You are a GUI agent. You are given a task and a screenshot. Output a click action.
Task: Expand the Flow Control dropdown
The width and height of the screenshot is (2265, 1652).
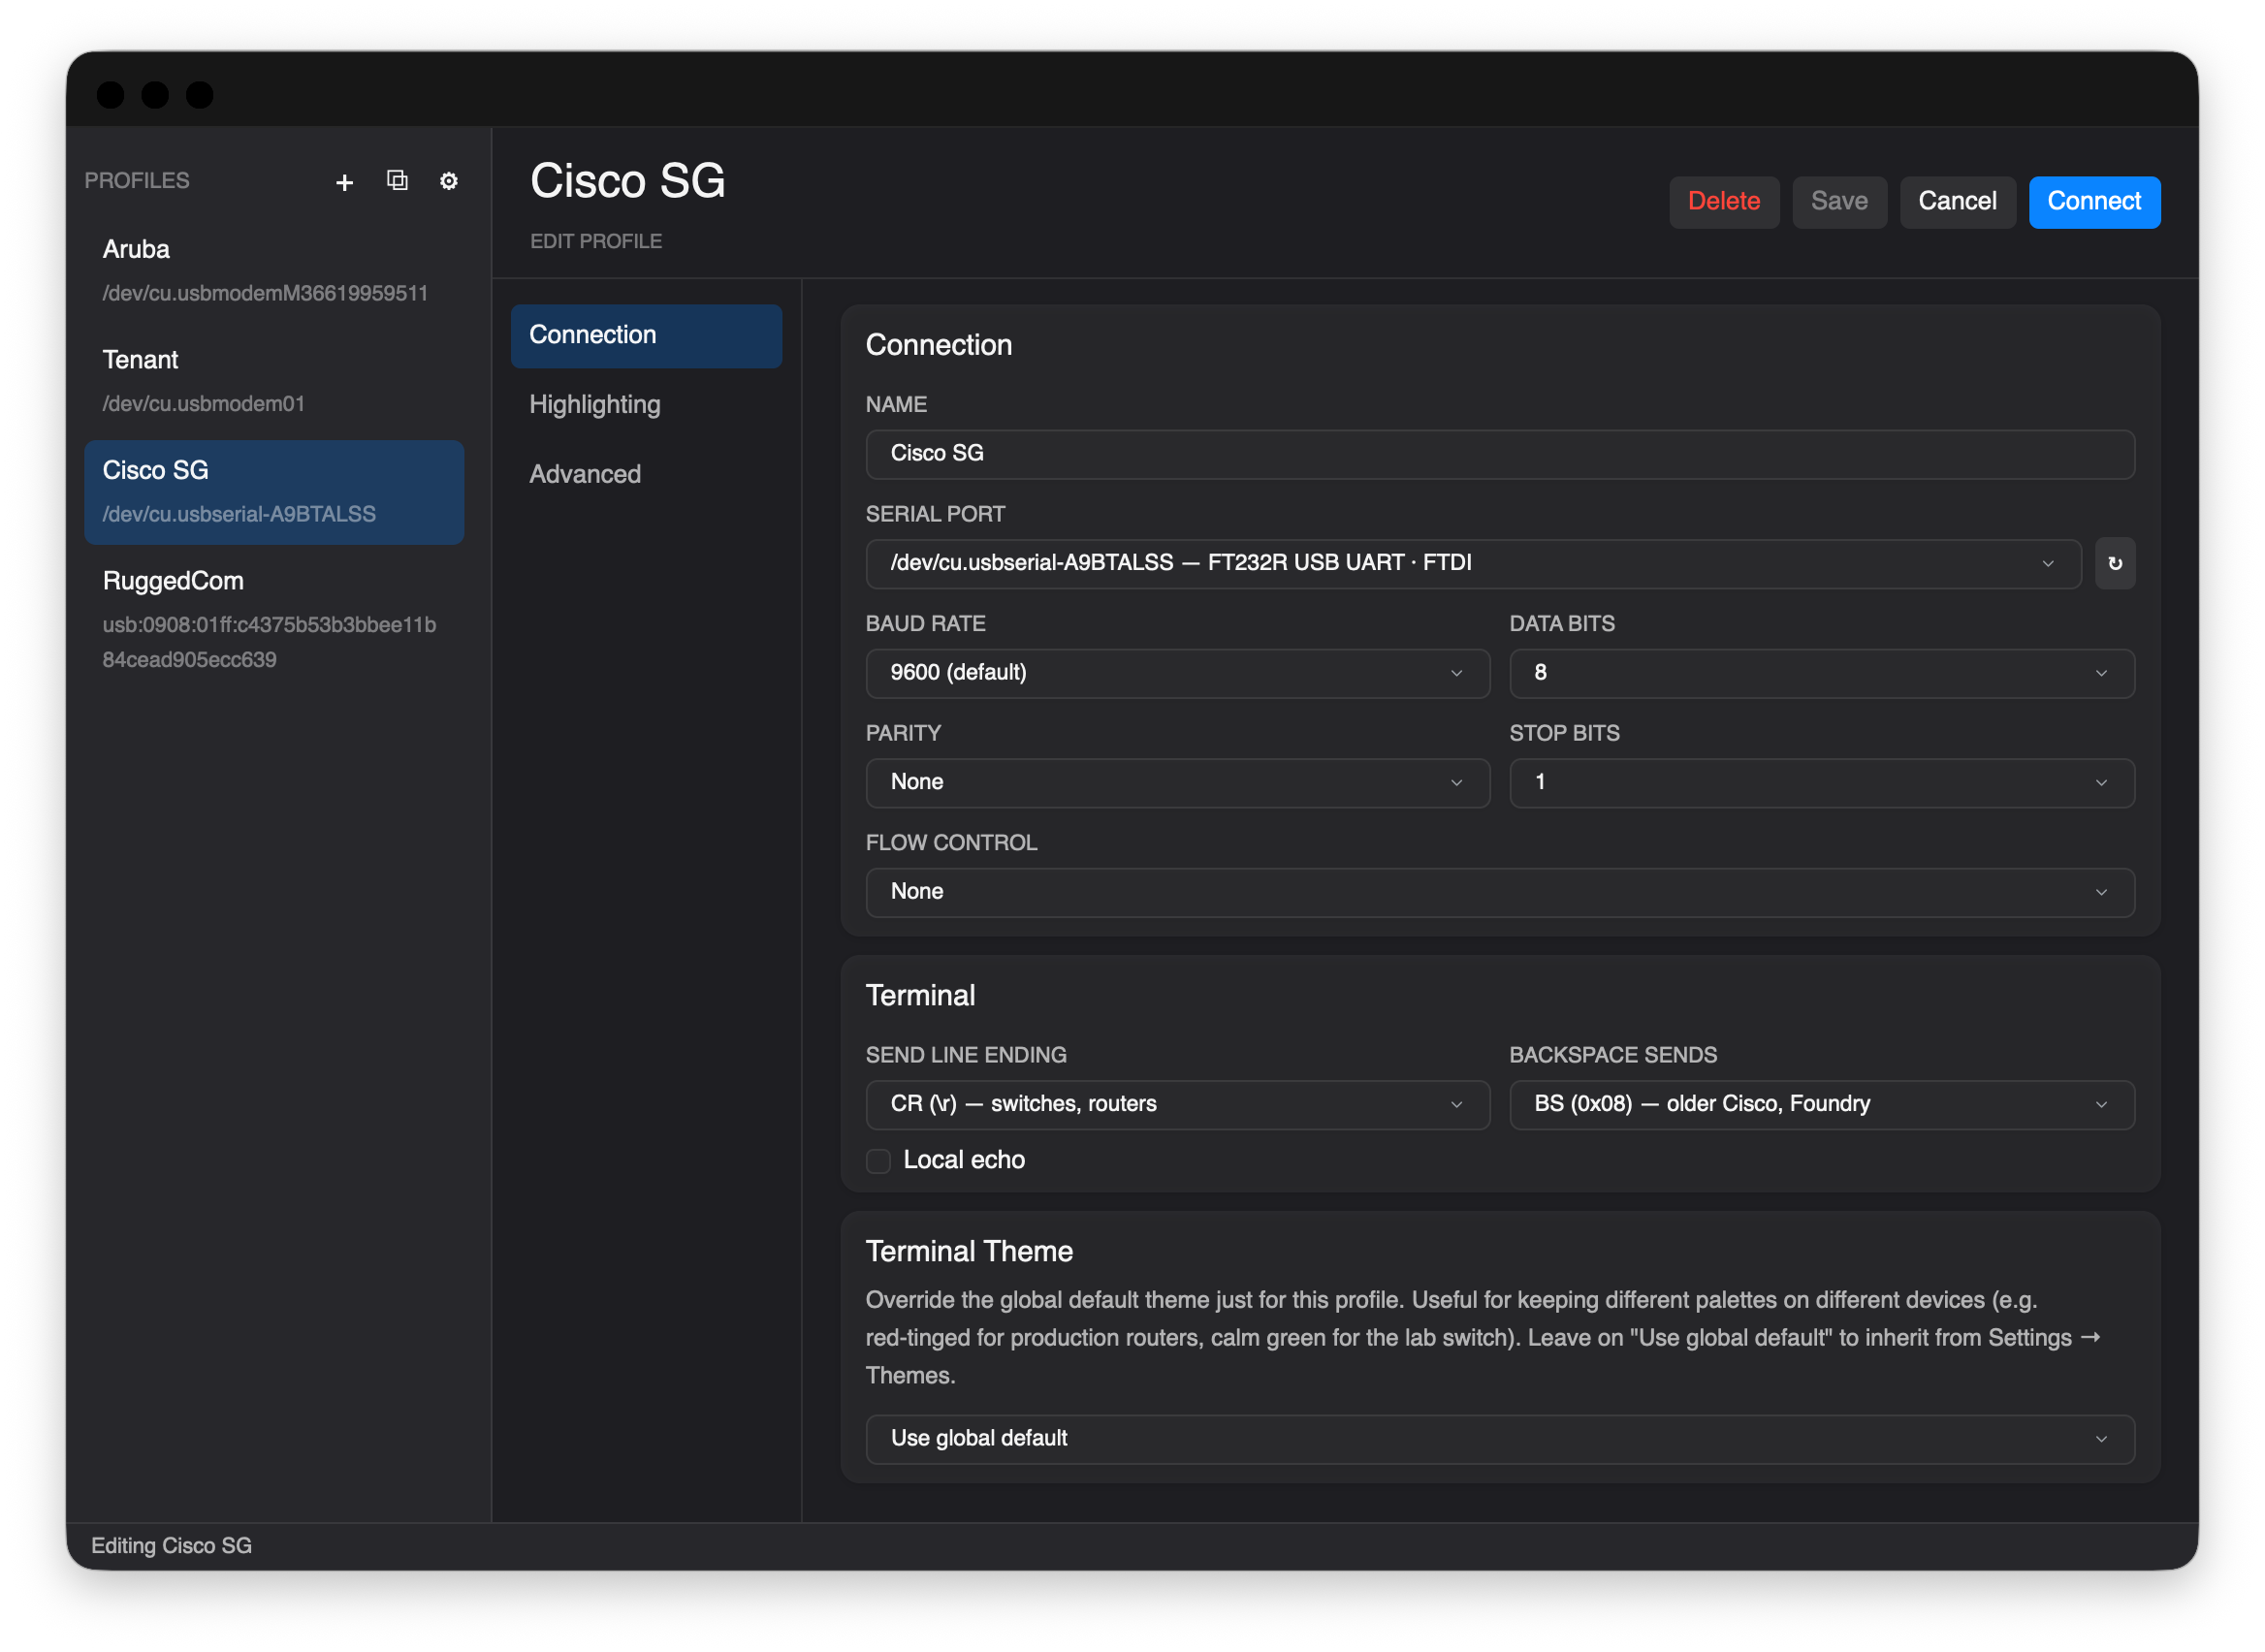[1500, 892]
